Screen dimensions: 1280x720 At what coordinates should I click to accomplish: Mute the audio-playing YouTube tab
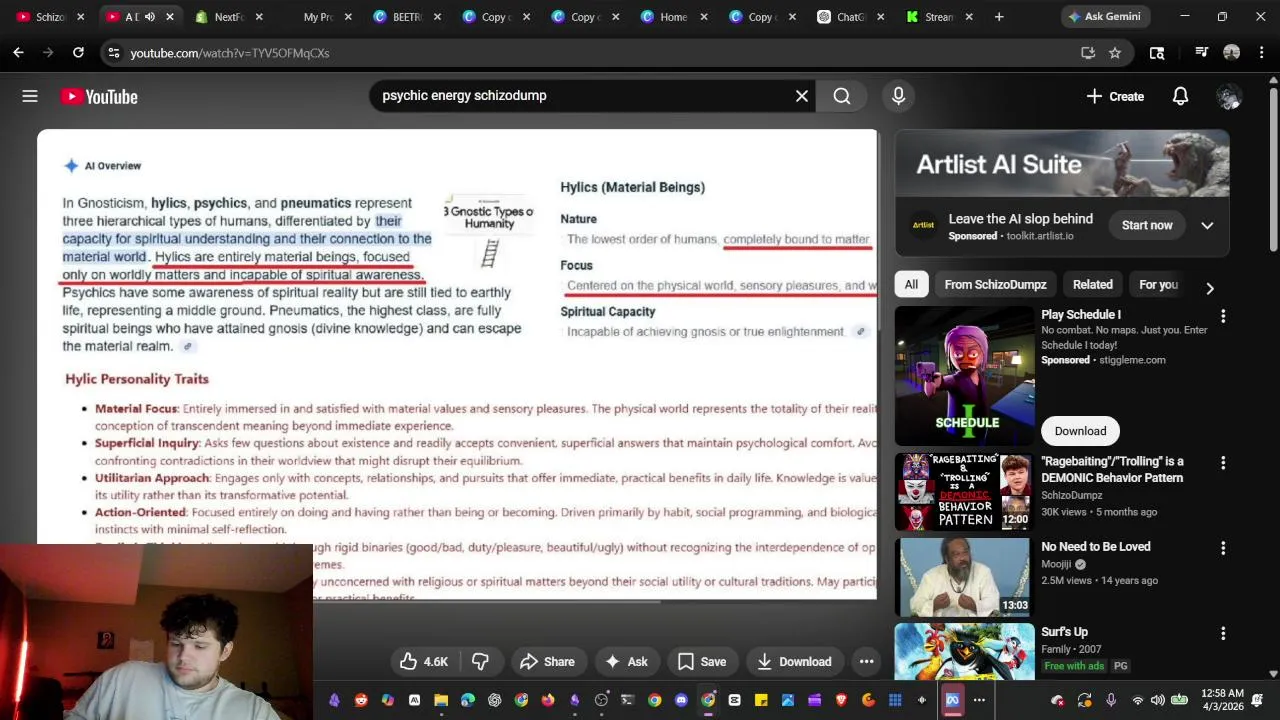click(149, 17)
